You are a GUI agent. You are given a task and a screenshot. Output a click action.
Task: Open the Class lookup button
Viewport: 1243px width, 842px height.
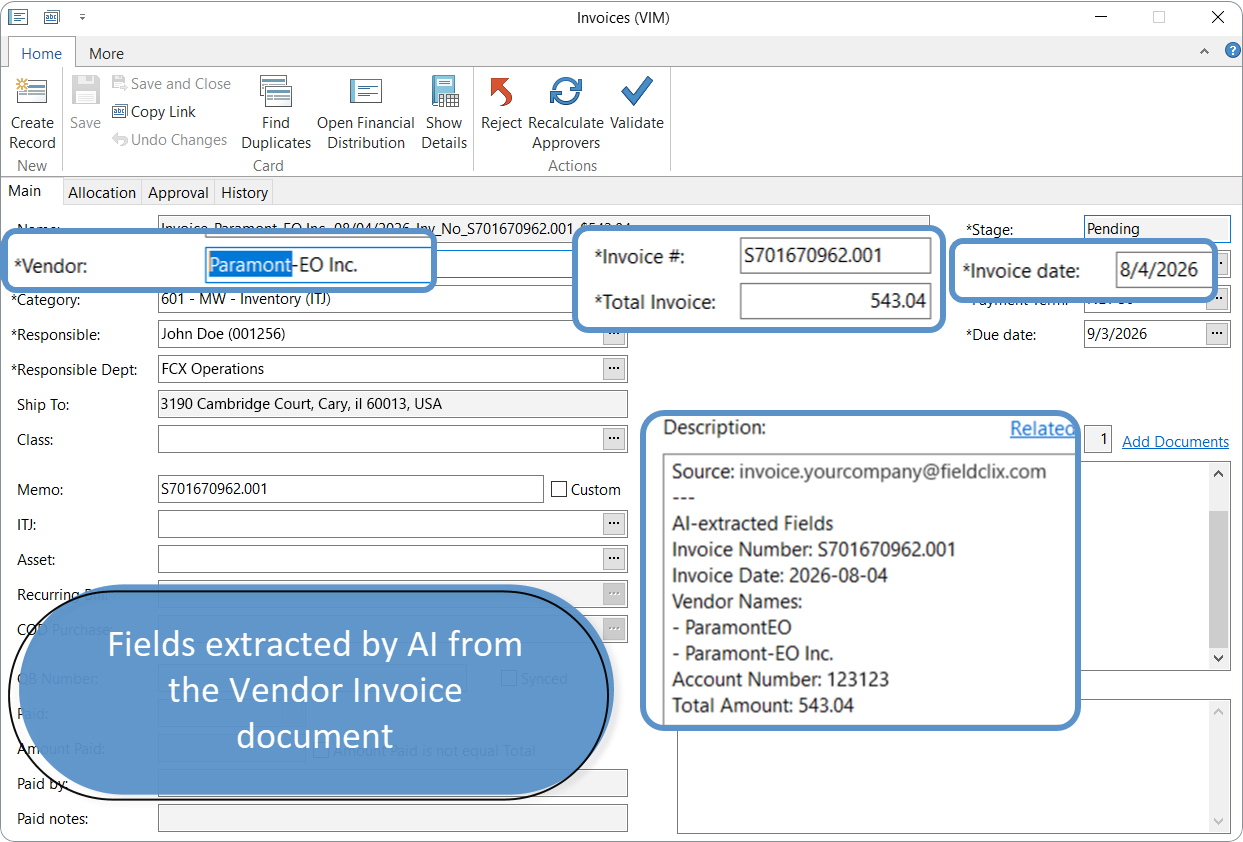pos(614,439)
